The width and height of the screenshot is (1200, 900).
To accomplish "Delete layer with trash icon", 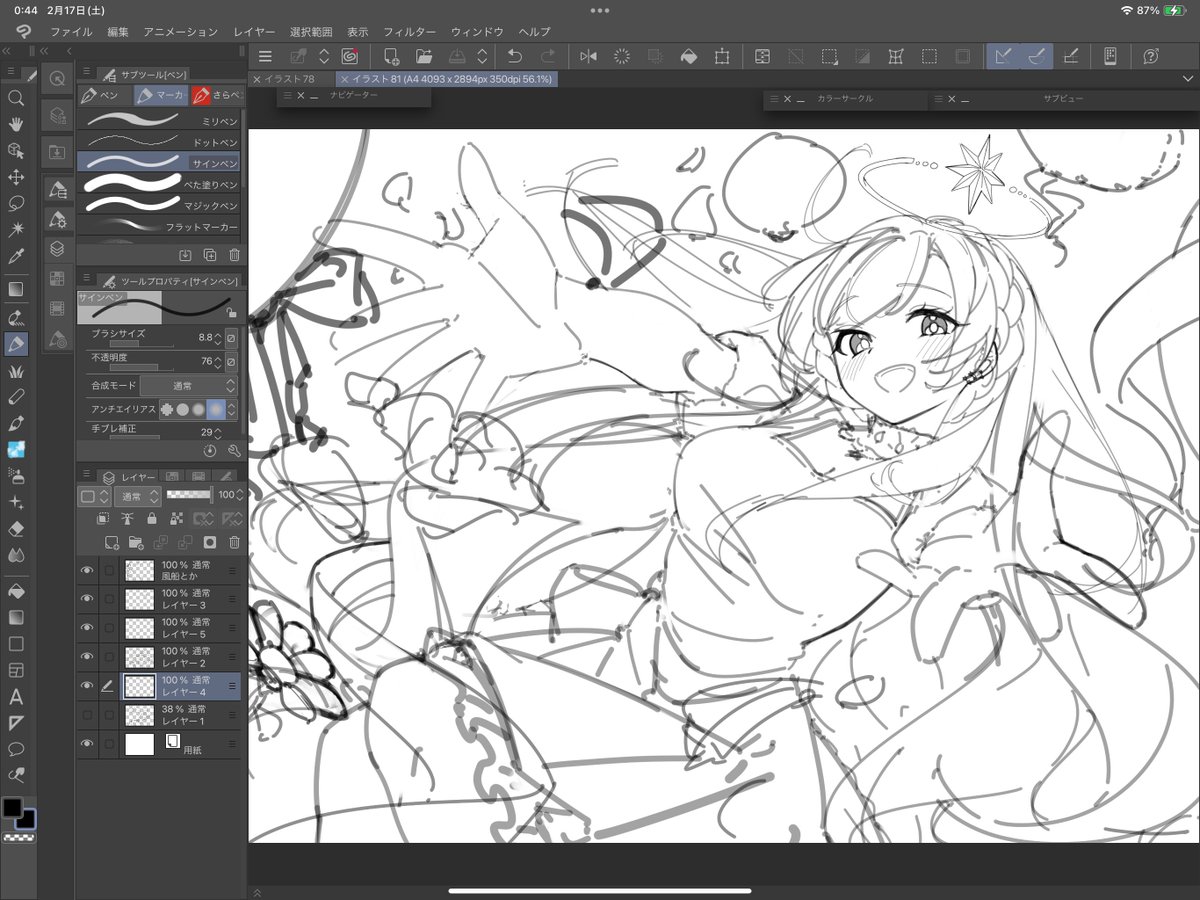I will point(234,542).
